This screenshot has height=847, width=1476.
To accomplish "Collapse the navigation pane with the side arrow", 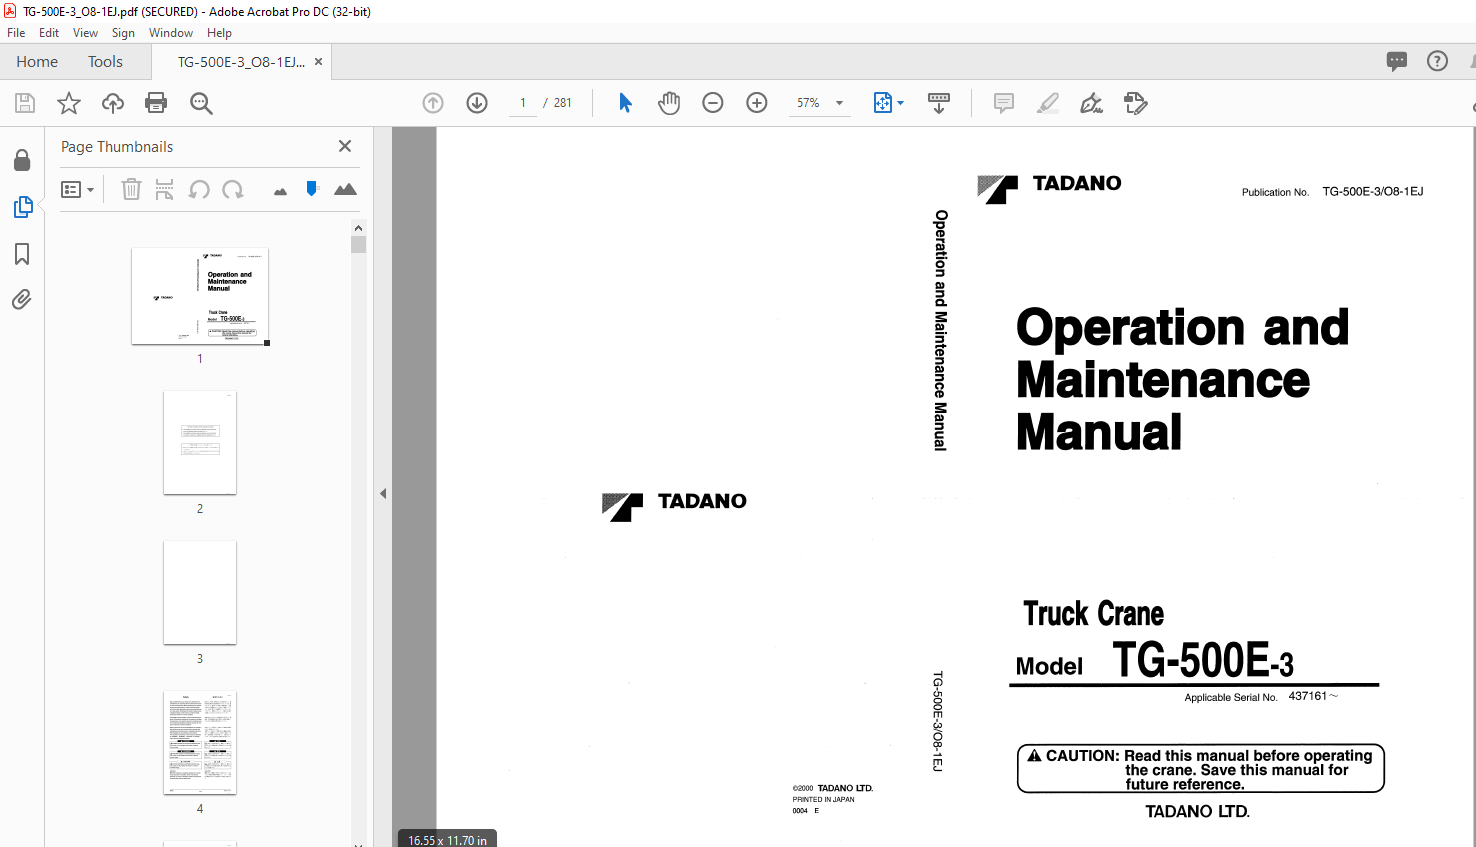I will point(383,493).
